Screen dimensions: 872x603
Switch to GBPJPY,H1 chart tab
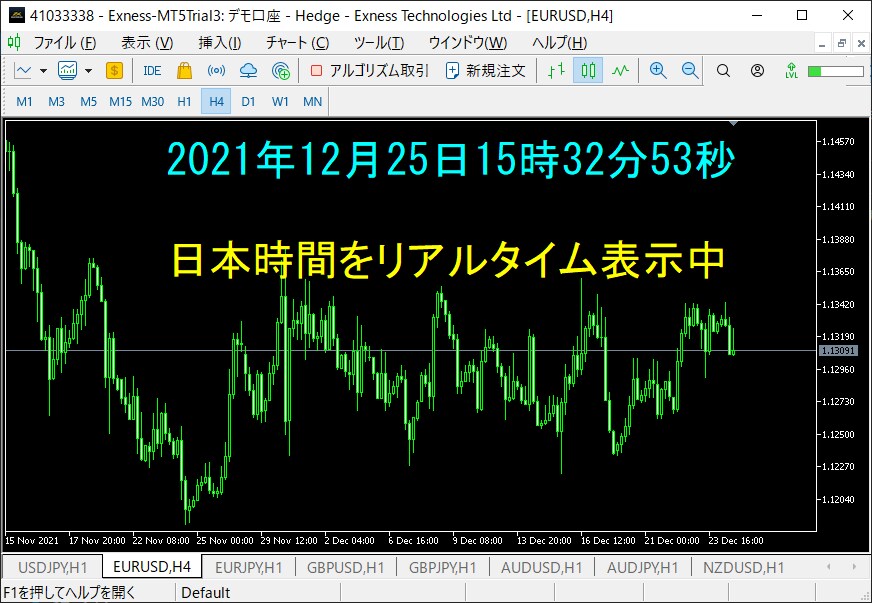(443, 567)
